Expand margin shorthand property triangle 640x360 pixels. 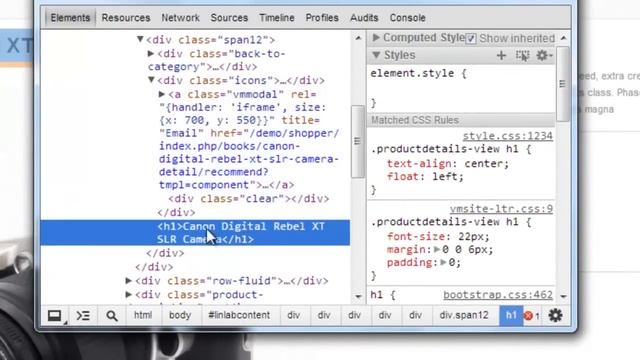pyautogui.click(x=437, y=249)
